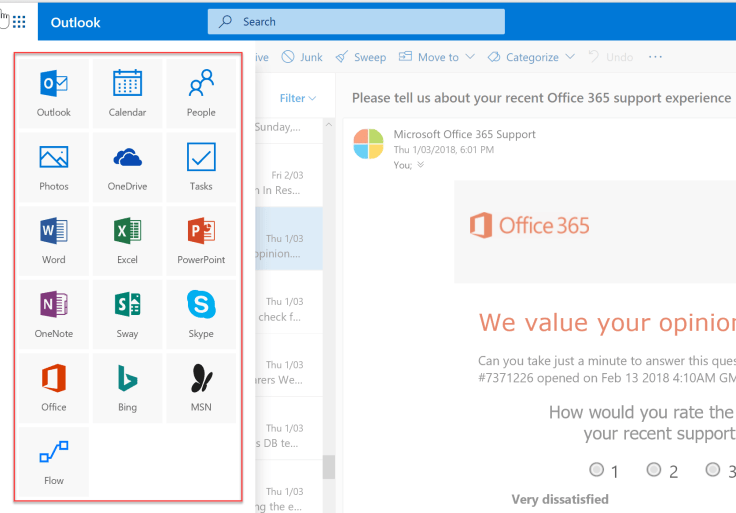736x513 pixels.
Task: Launch Skype from the app grid
Action: [x=201, y=314]
